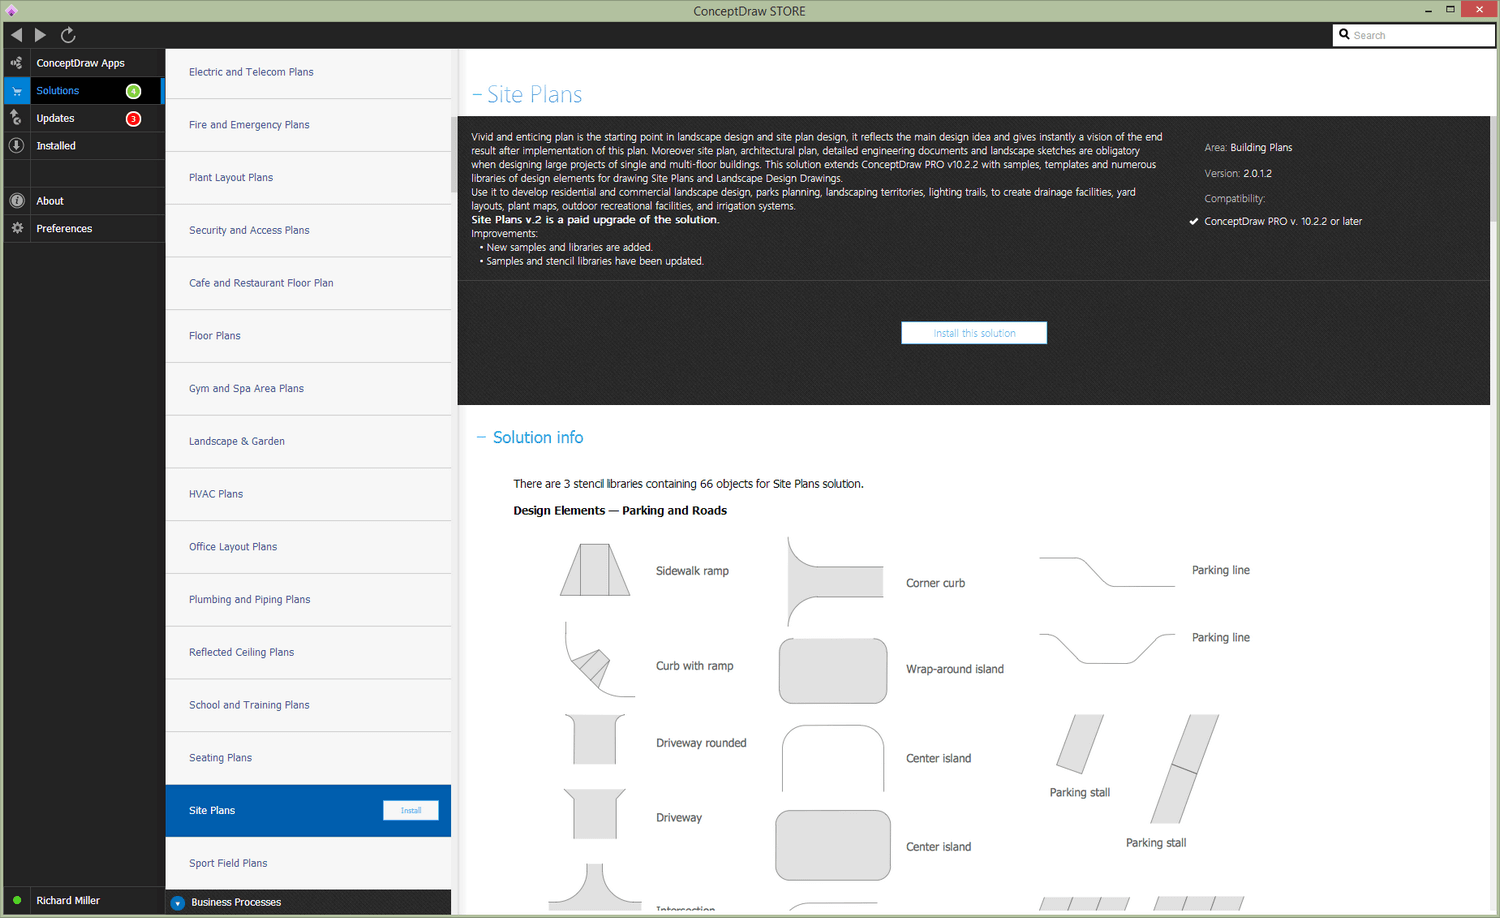
Task: Open the Solutions section
Action: coord(84,91)
